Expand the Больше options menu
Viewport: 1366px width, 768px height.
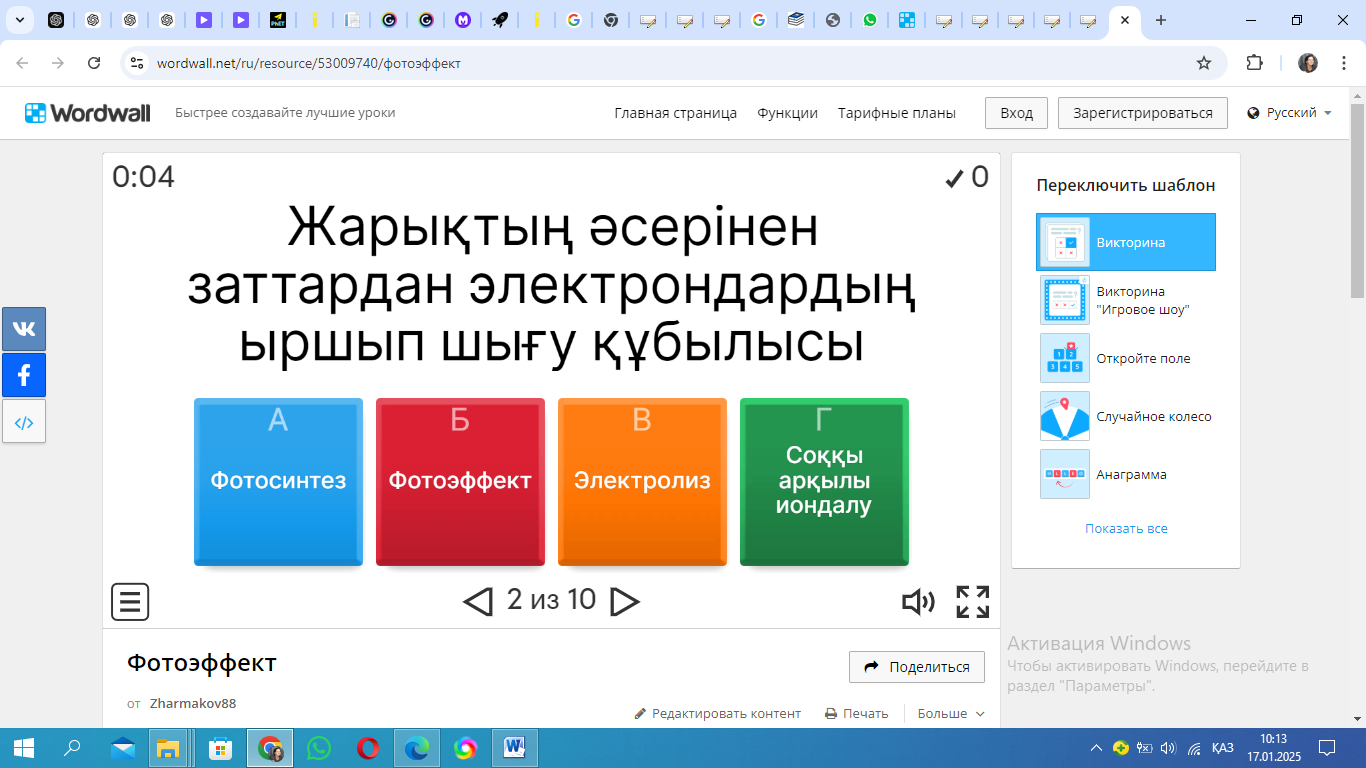[x=950, y=713]
